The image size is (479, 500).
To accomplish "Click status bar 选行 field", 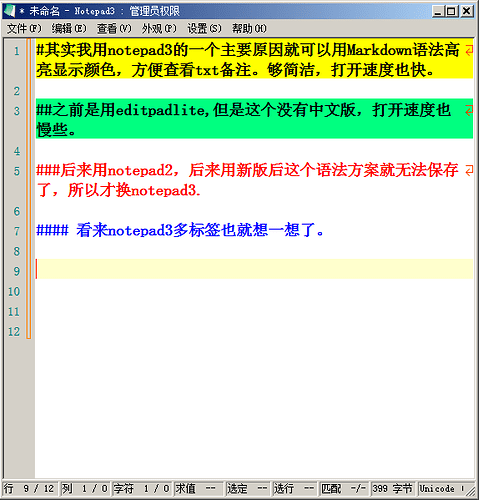I will [295, 489].
